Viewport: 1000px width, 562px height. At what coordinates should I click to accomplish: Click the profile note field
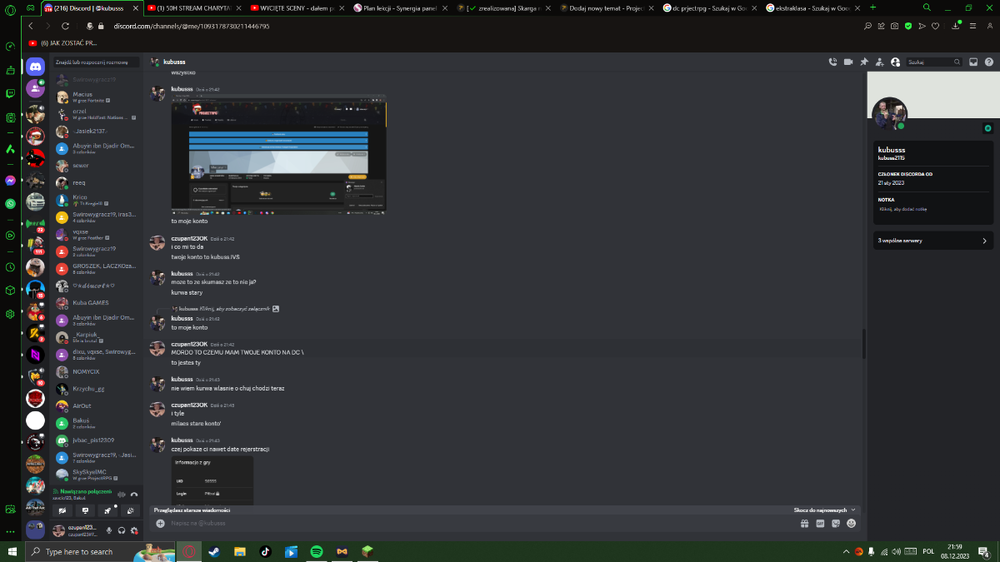[x=932, y=209]
